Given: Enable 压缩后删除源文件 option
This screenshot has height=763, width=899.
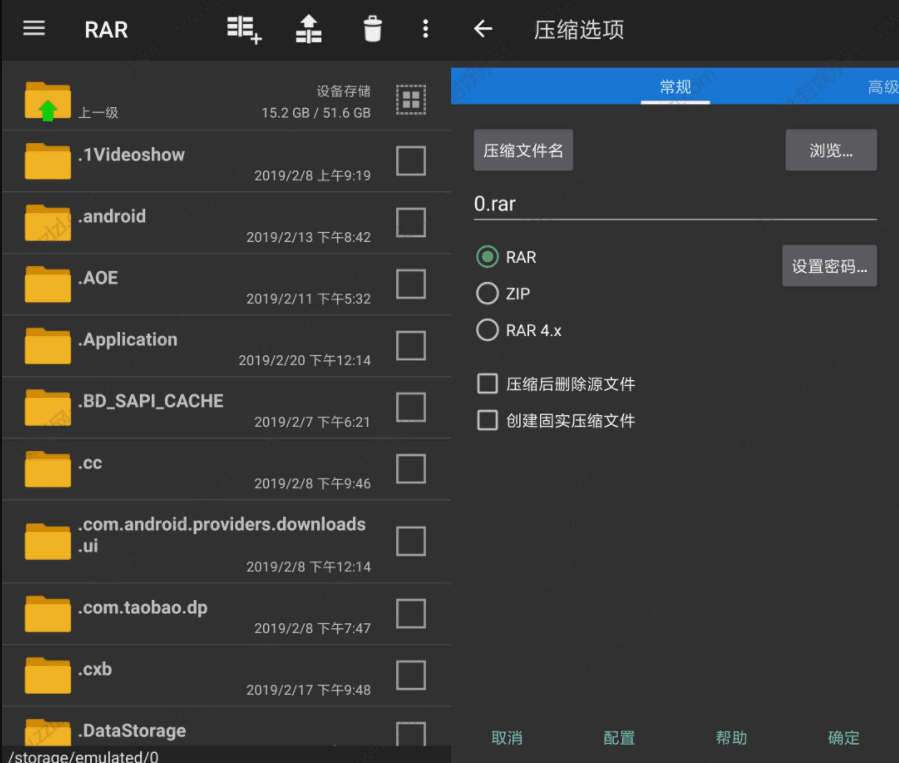Looking at the screenshot, I should 487,383.
